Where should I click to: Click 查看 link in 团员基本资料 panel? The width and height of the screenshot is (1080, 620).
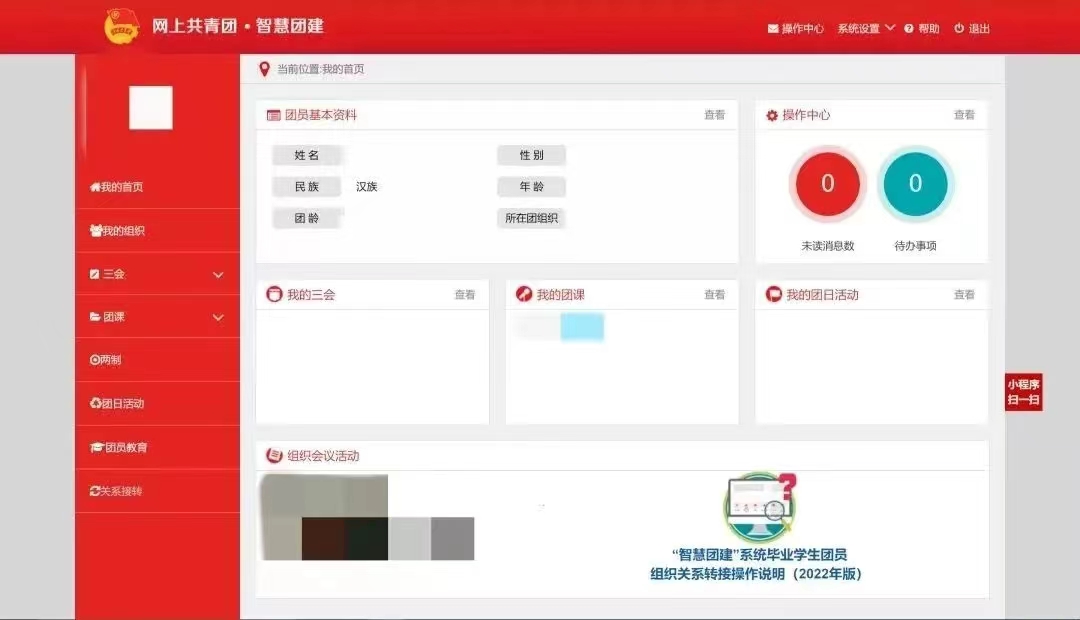coord(714,115)
